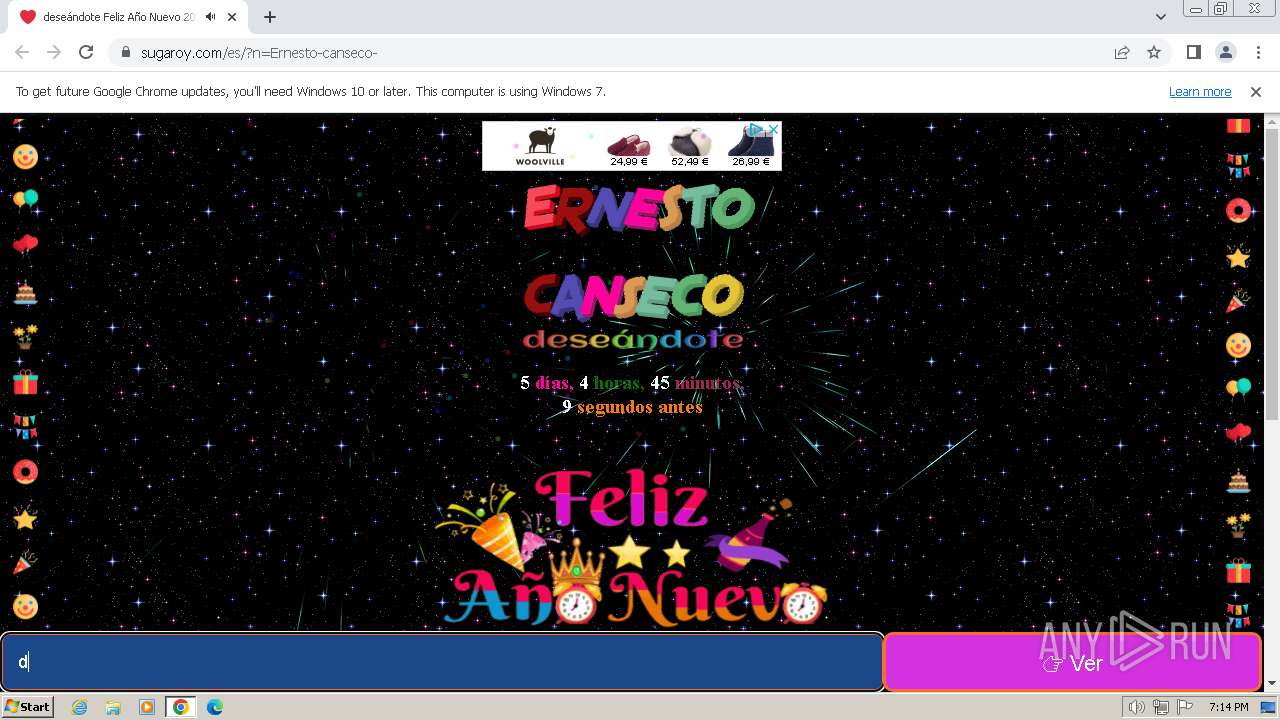Click the flower pot emoji on the left side

(25, 337)
